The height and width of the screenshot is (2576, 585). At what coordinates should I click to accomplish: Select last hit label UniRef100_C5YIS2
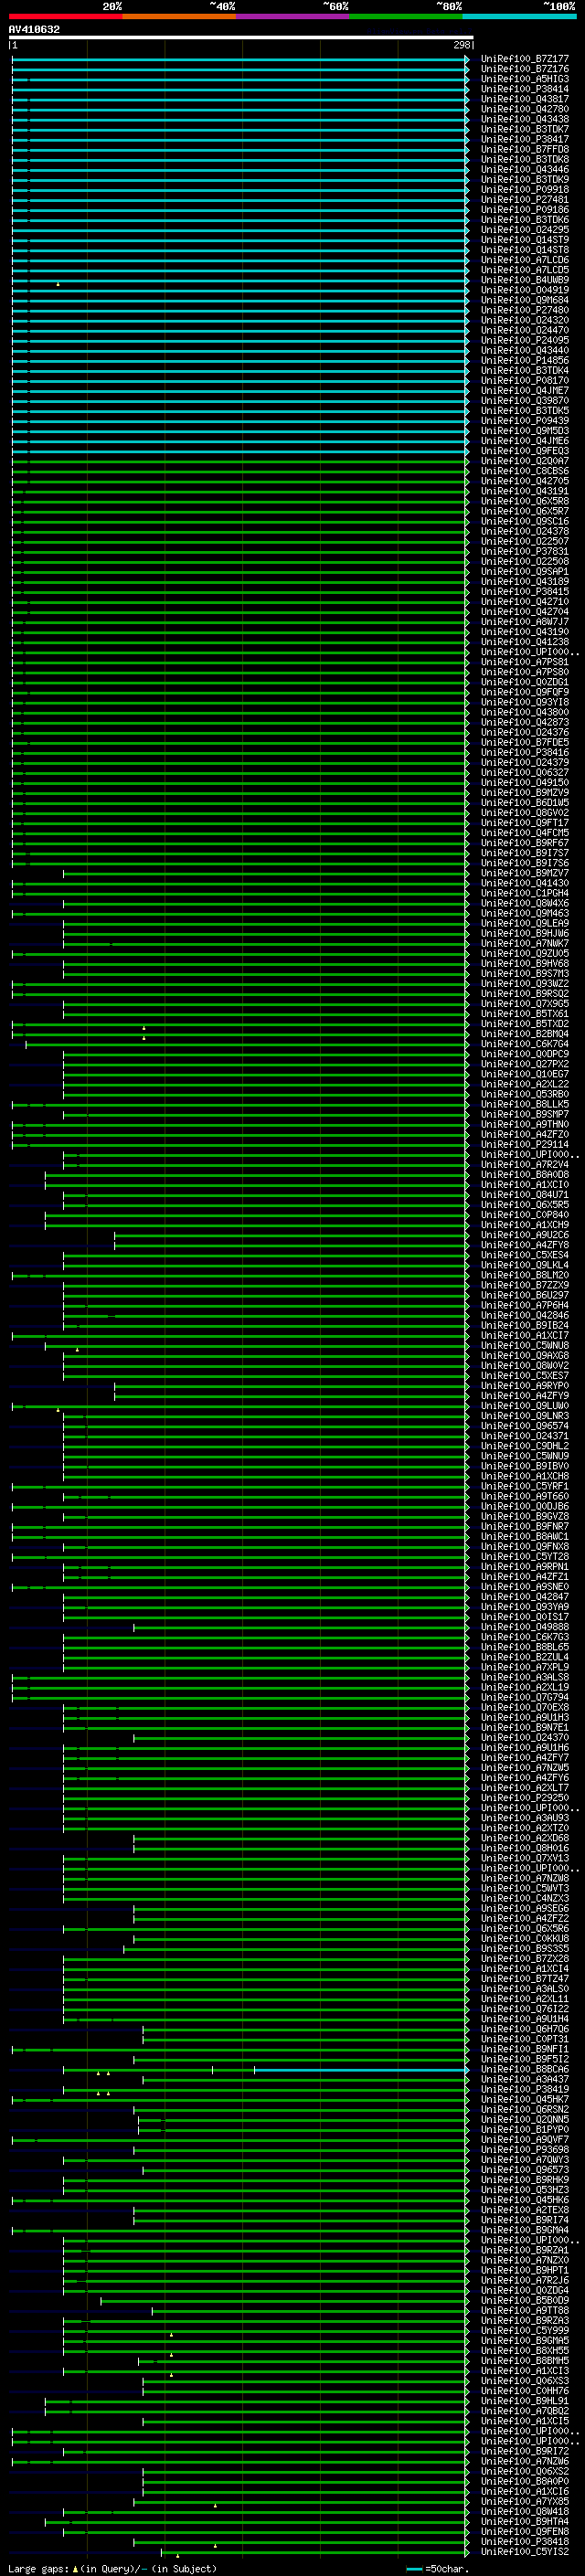tap(525, 2551)
